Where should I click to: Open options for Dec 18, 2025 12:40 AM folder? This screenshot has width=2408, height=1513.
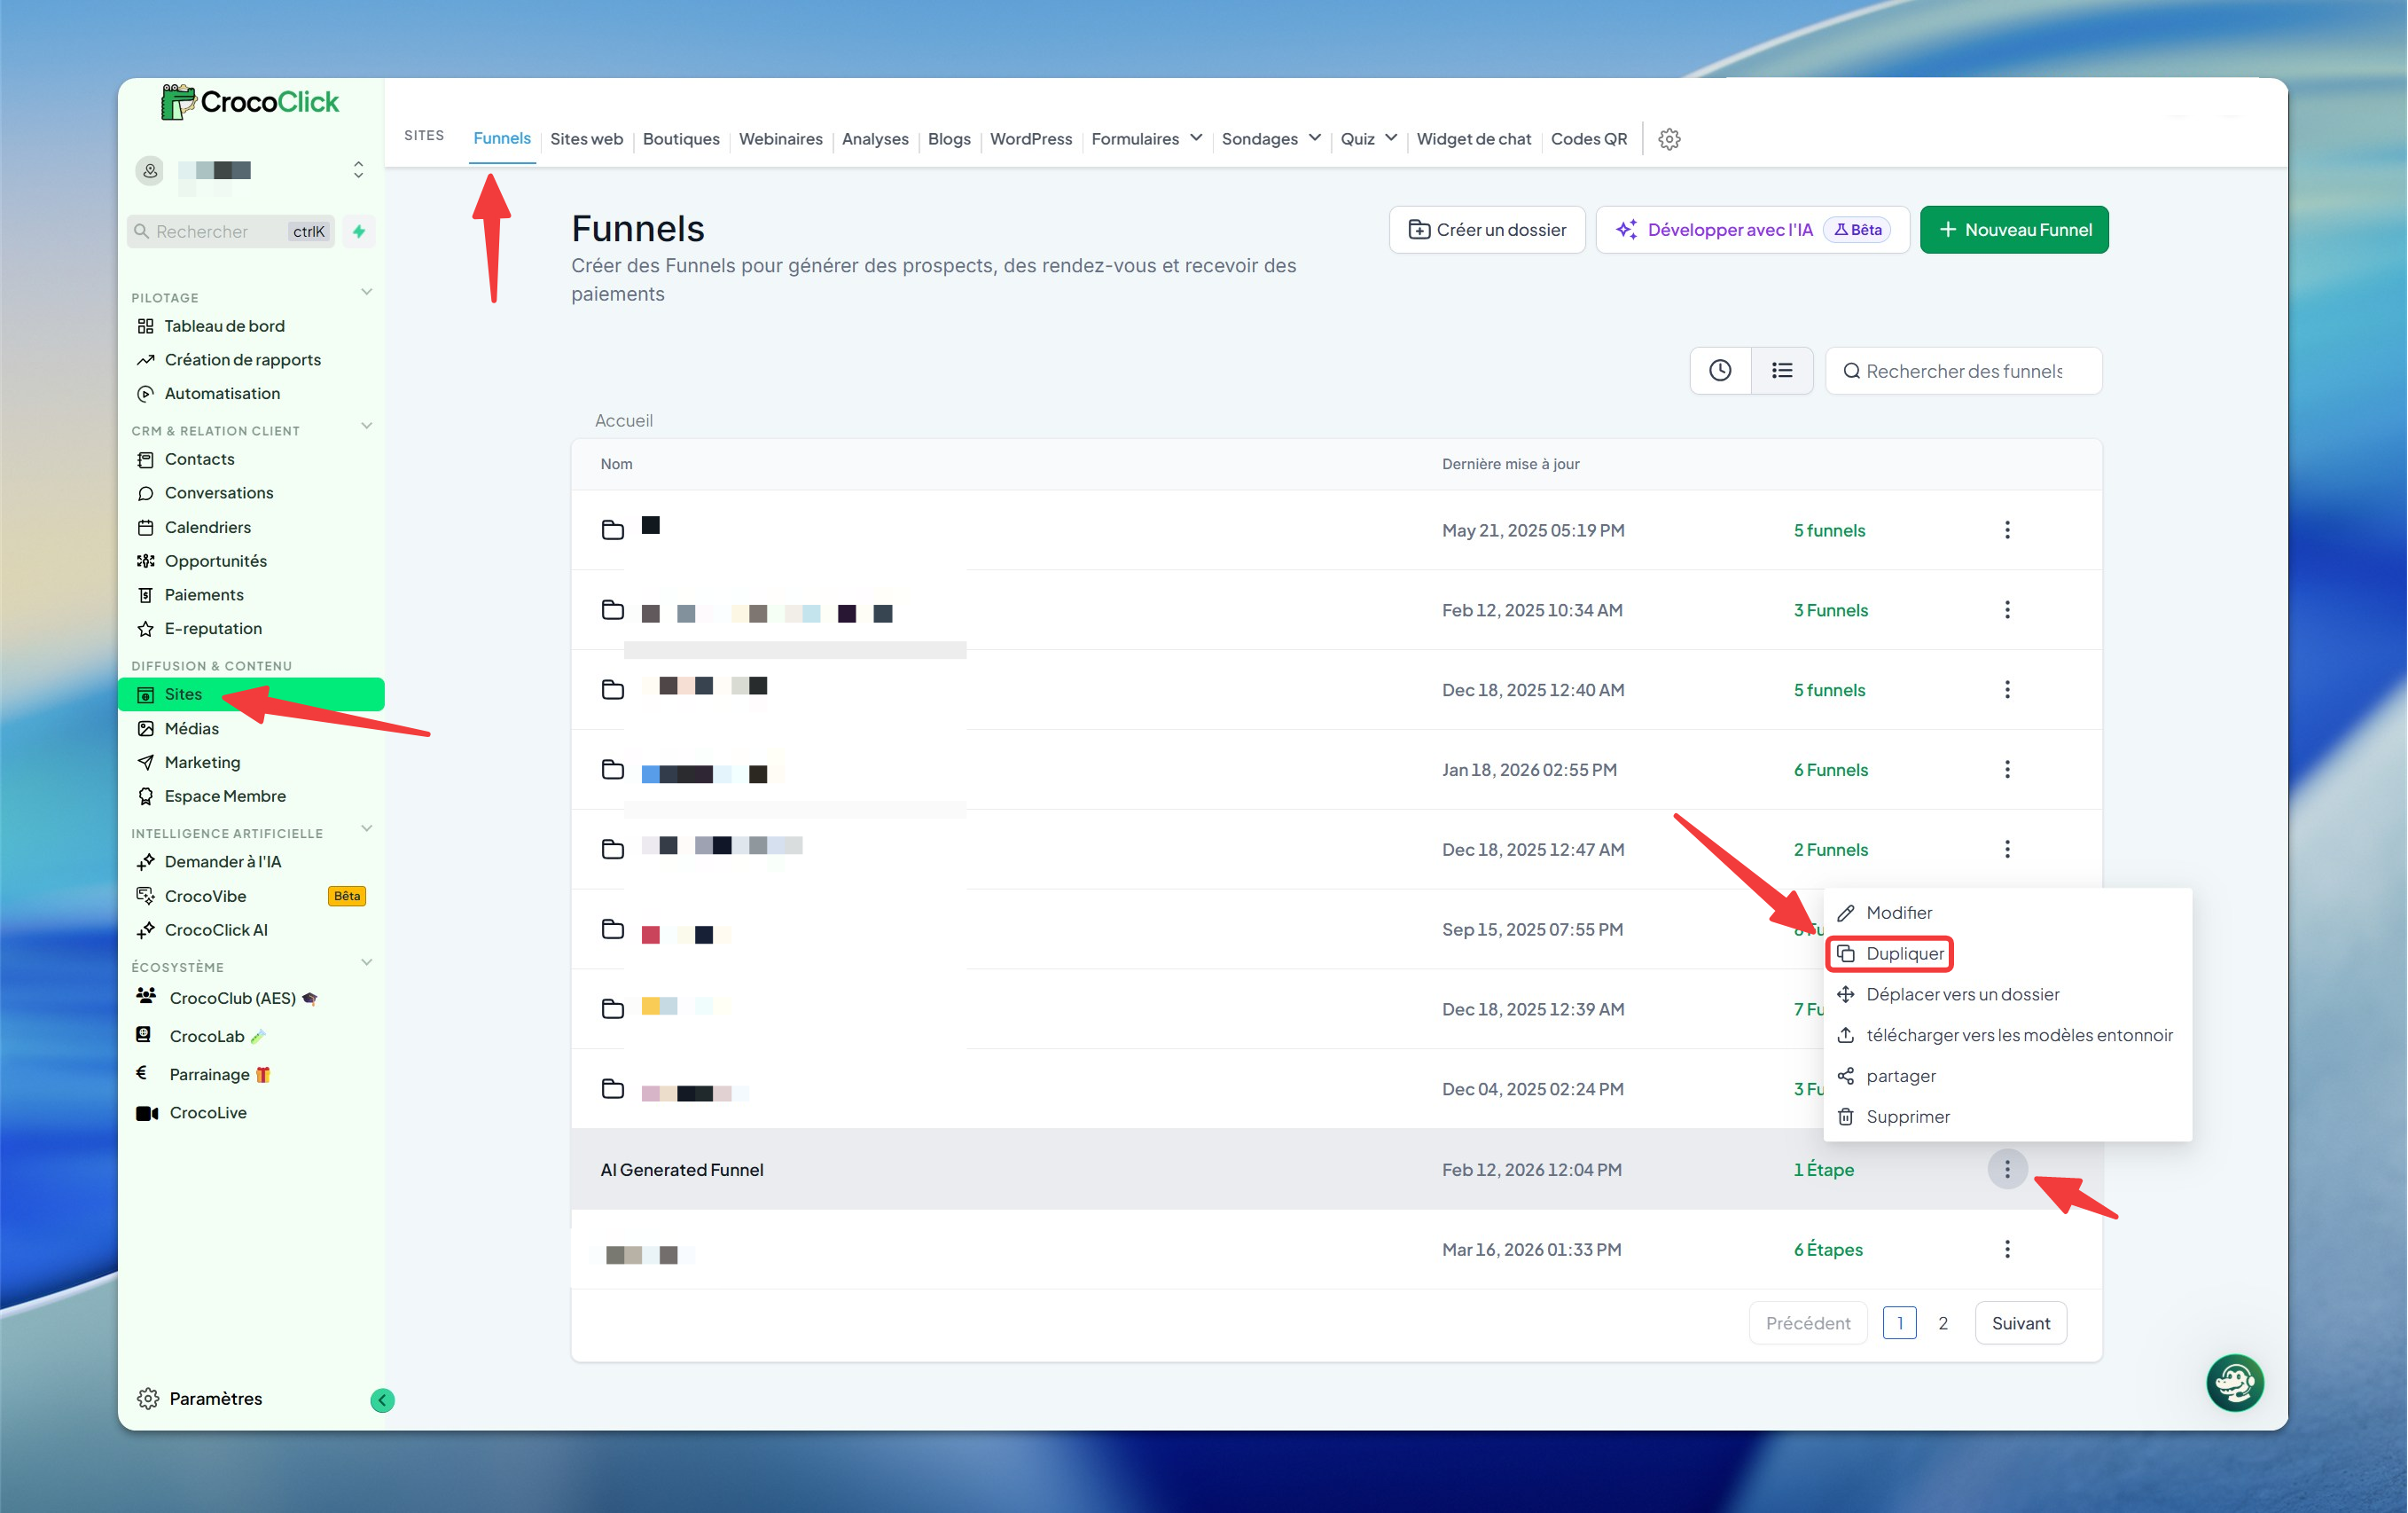point(2006,690)
